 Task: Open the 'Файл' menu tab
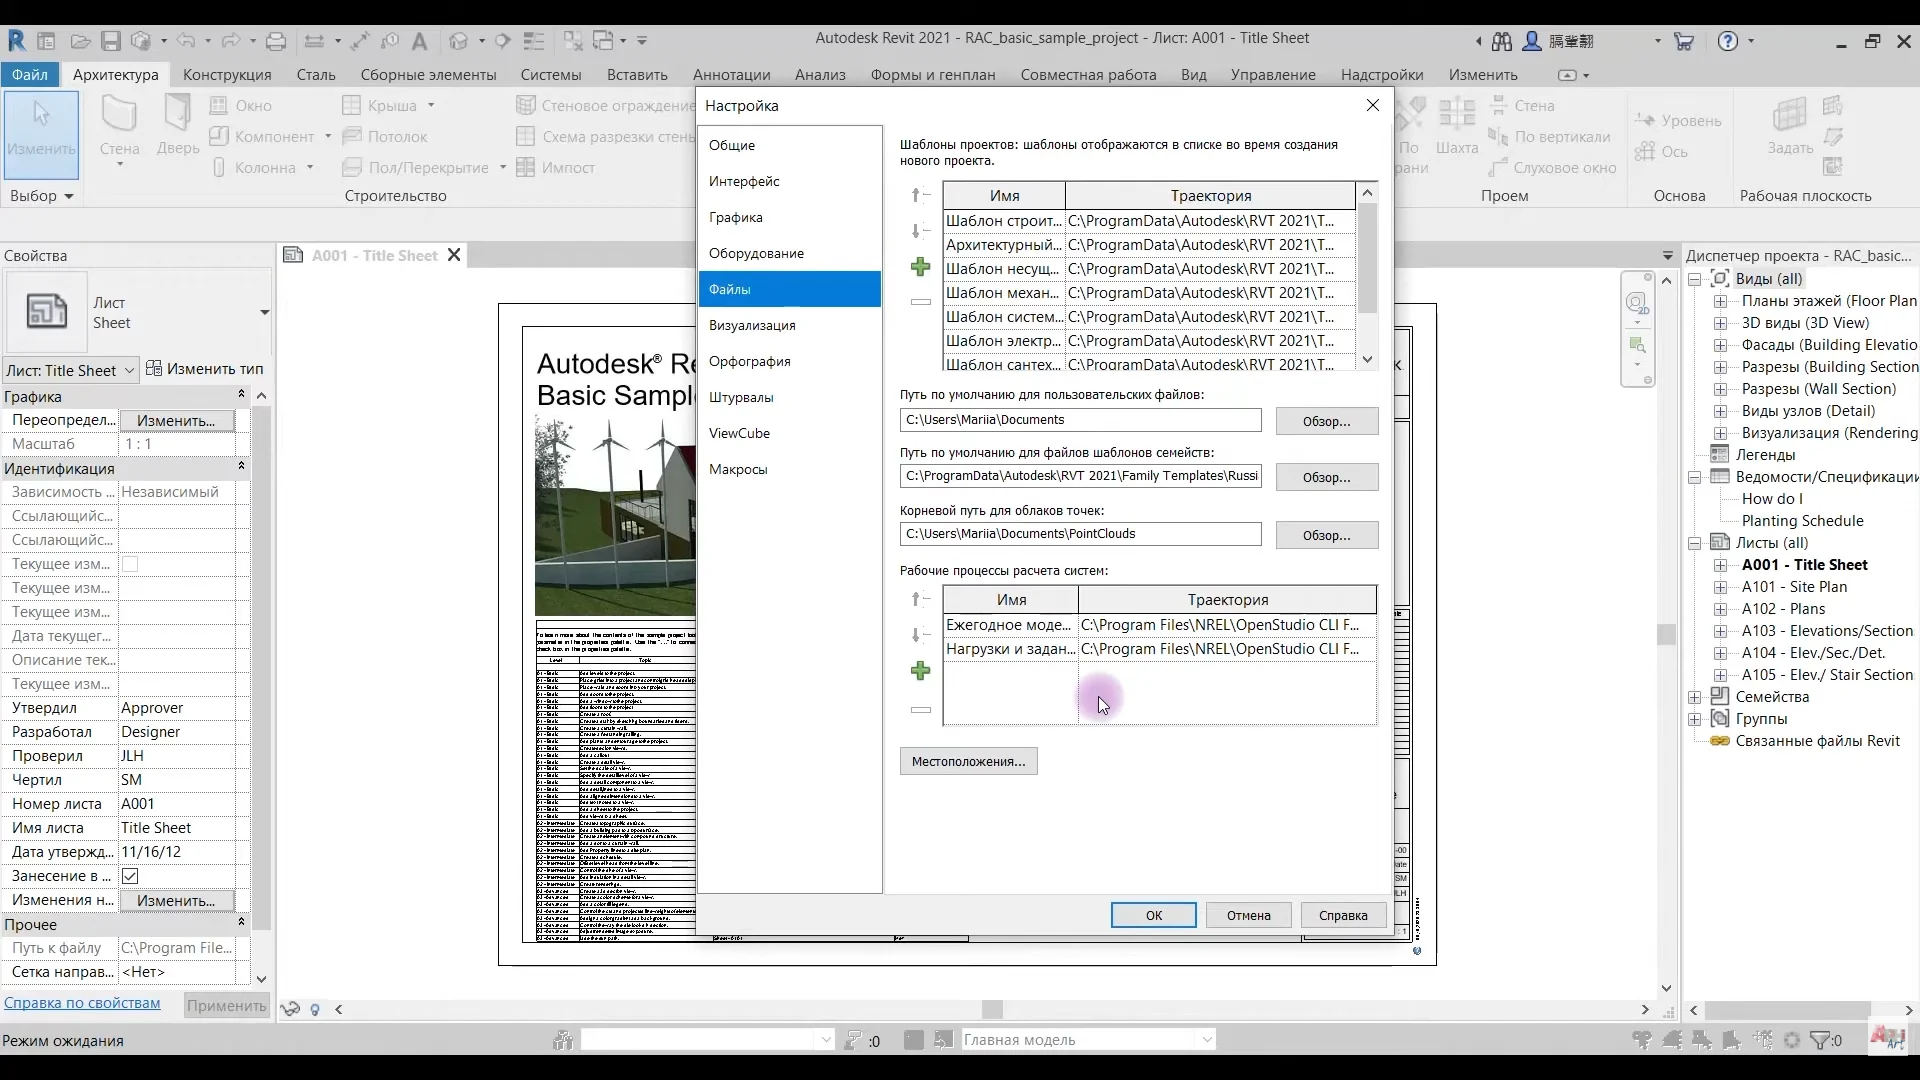coord(30,75)
